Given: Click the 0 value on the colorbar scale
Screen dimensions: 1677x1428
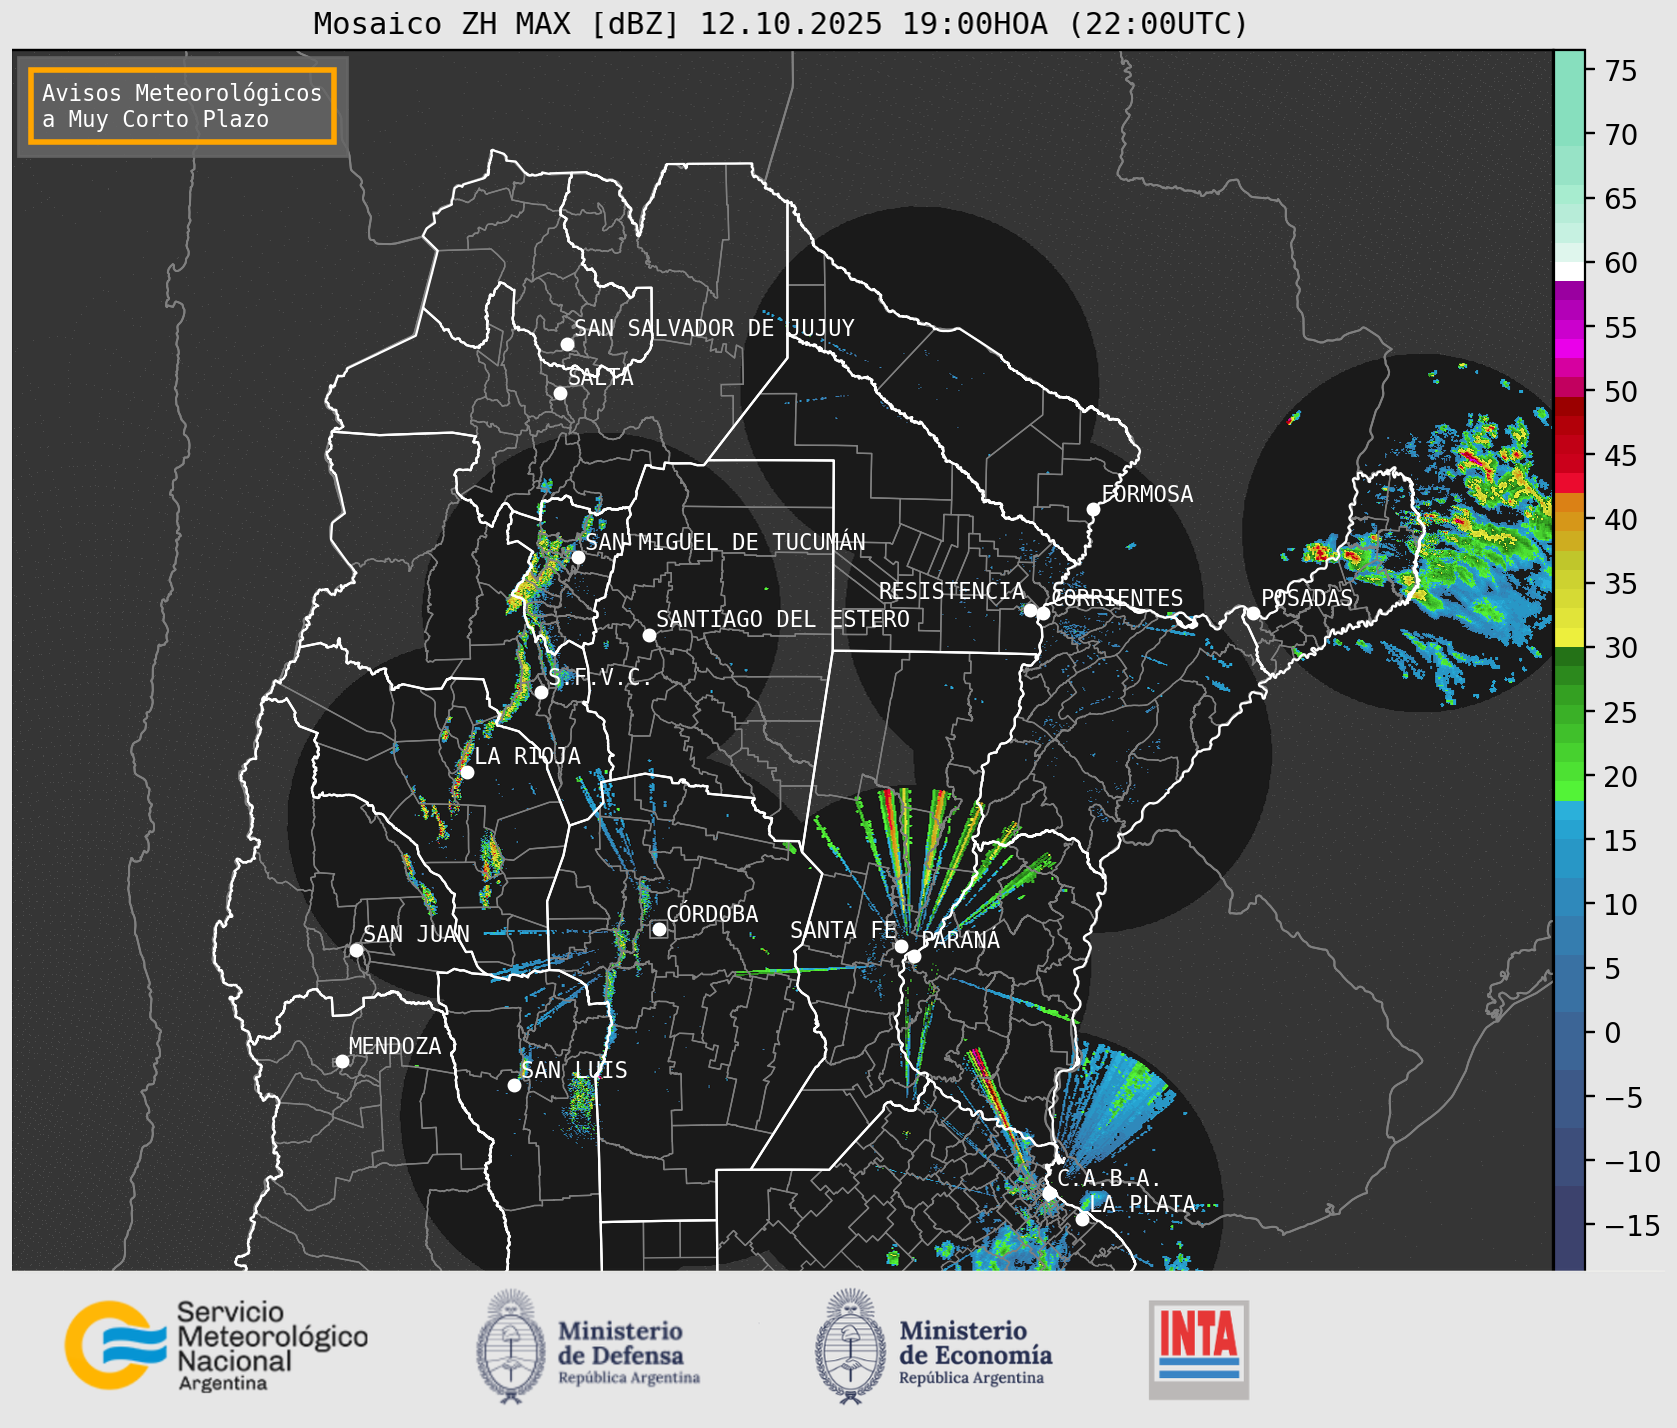Looking at the screenshot, I should click(1613, 1033).
